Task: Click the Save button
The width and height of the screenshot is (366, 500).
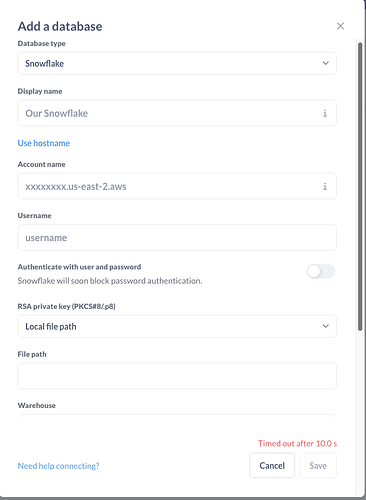Action: [318, 466]
